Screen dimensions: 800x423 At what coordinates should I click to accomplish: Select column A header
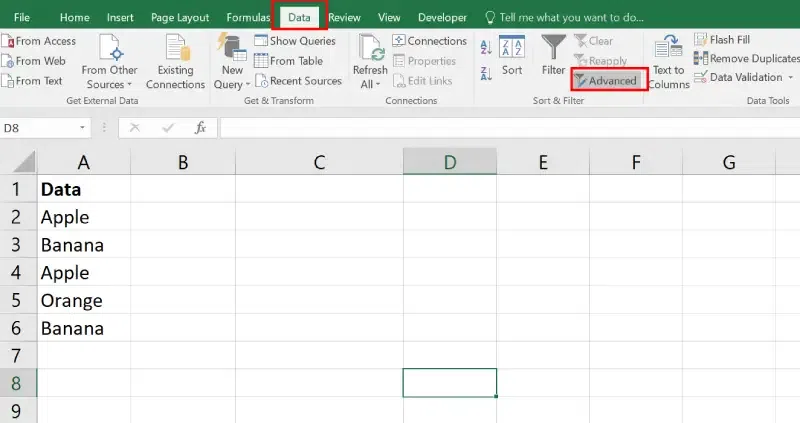(84, 162)
